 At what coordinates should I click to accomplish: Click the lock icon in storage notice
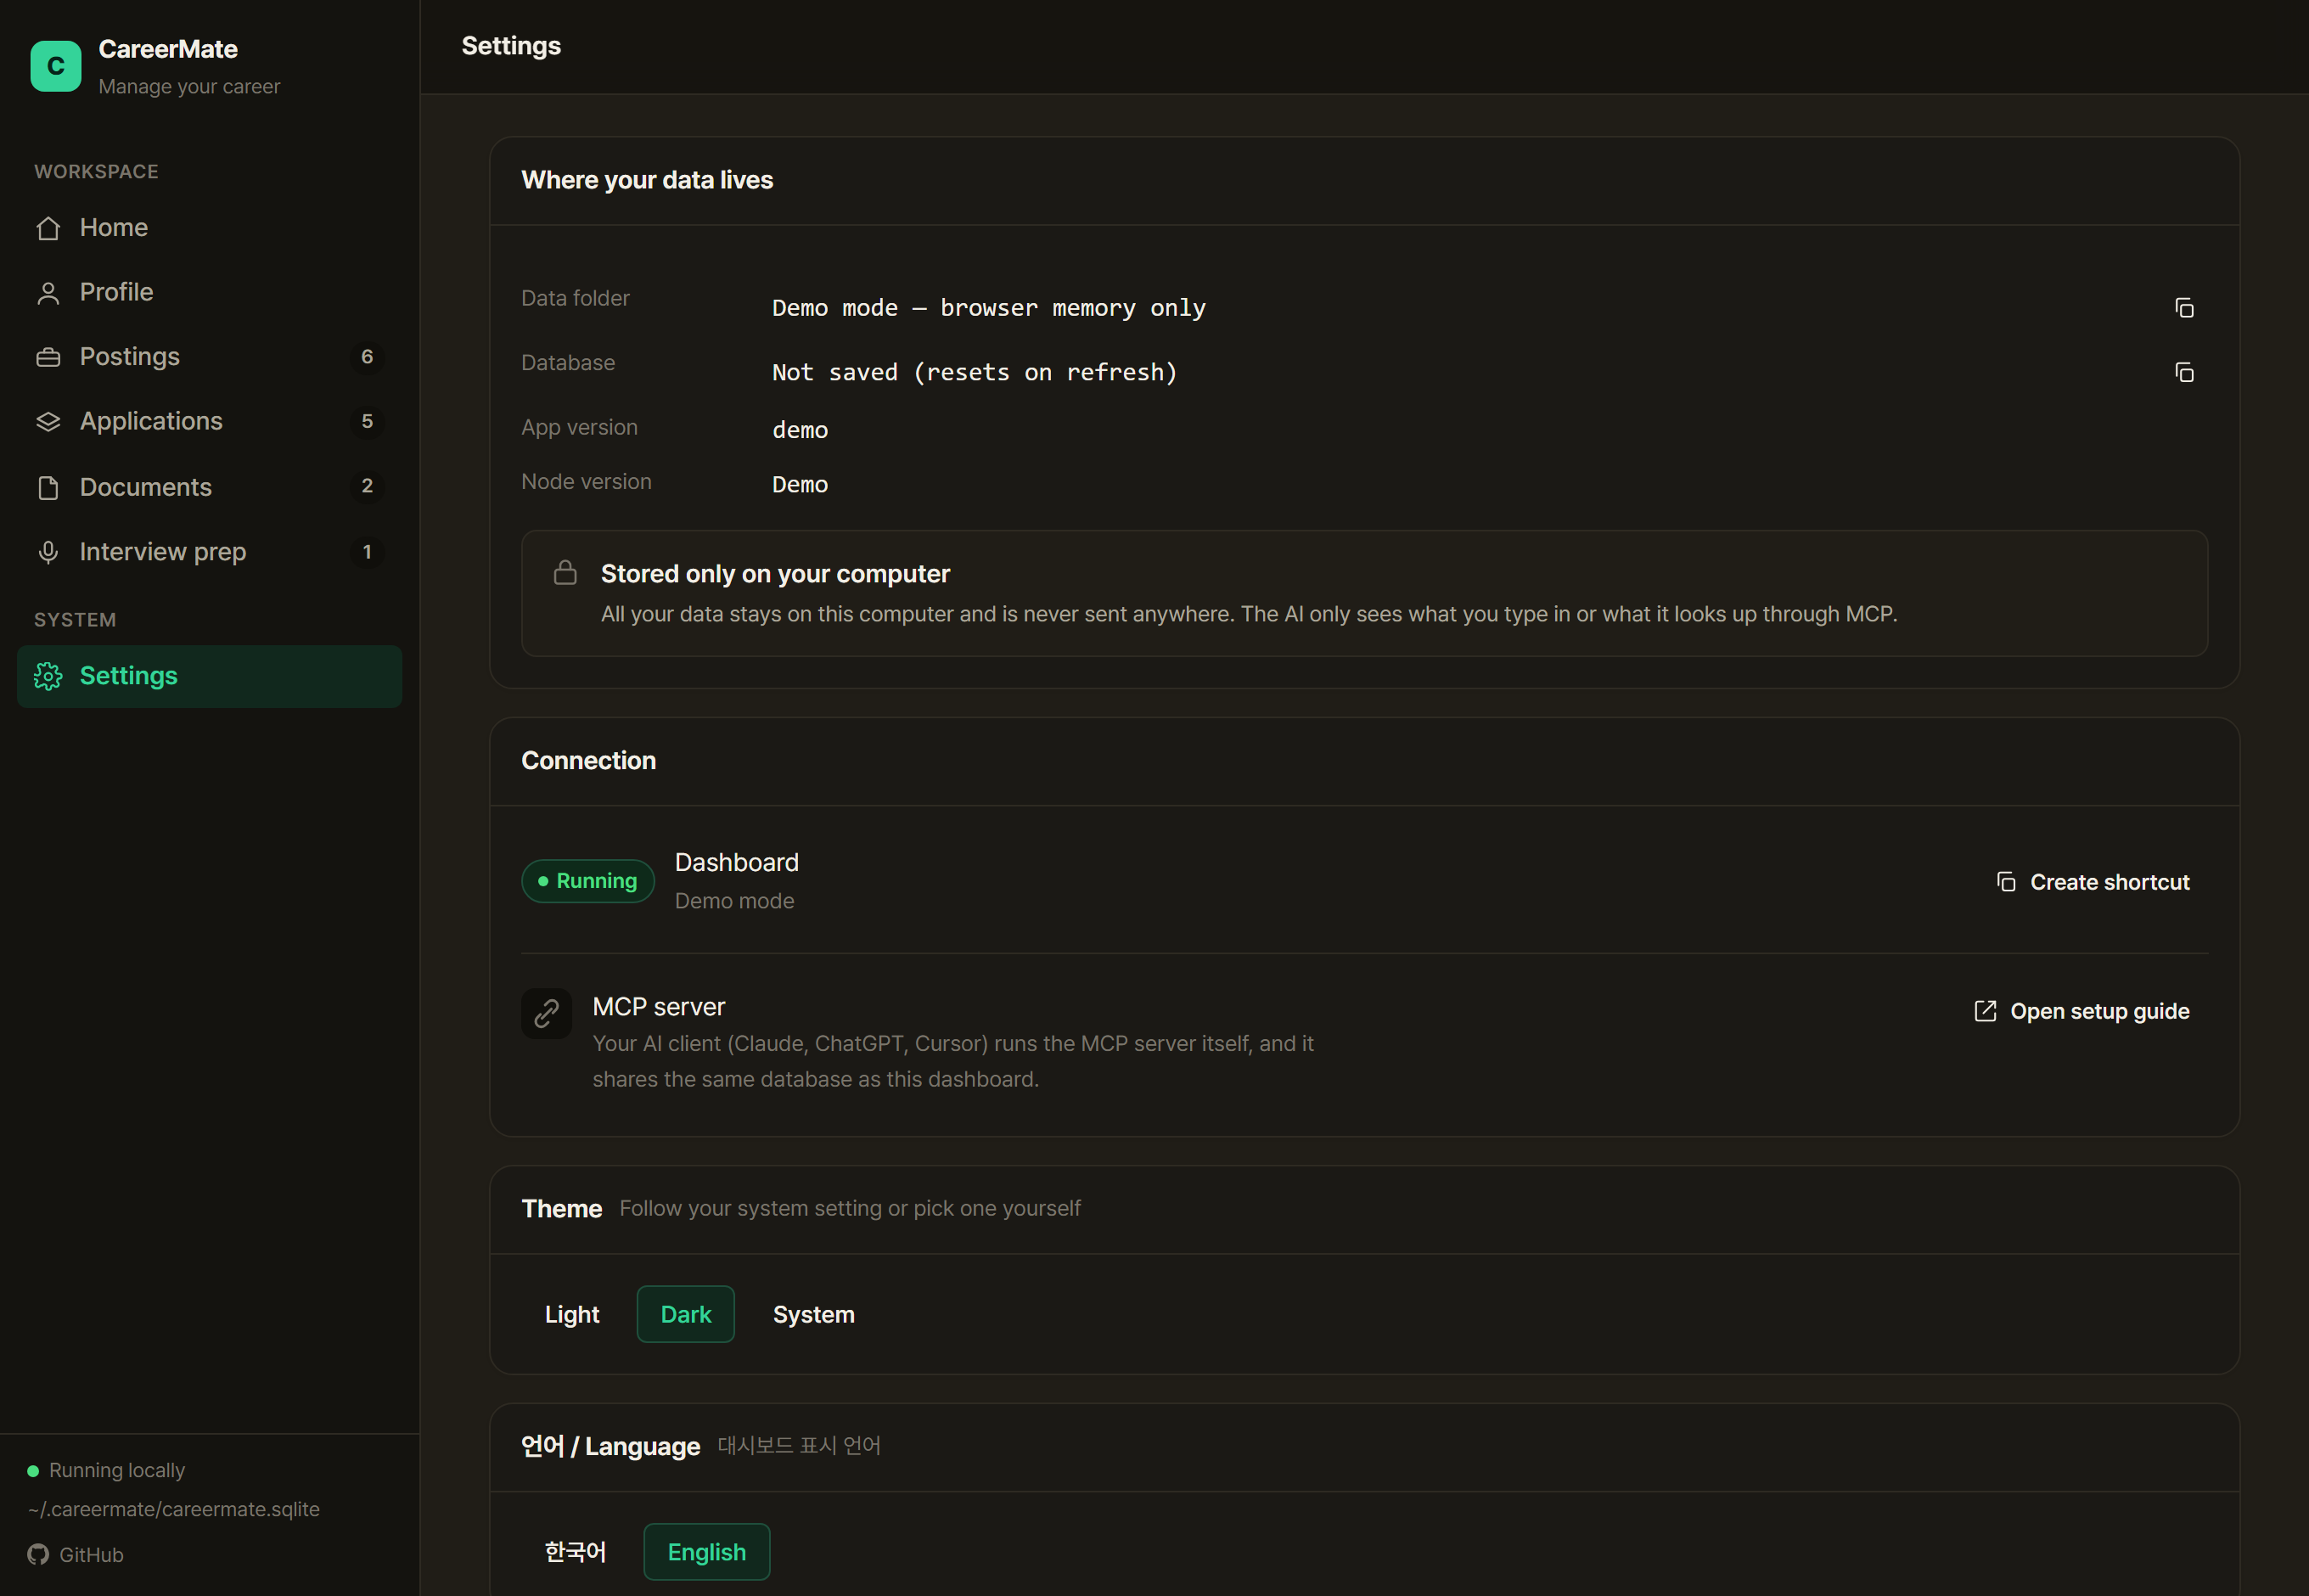pos(565,572)
